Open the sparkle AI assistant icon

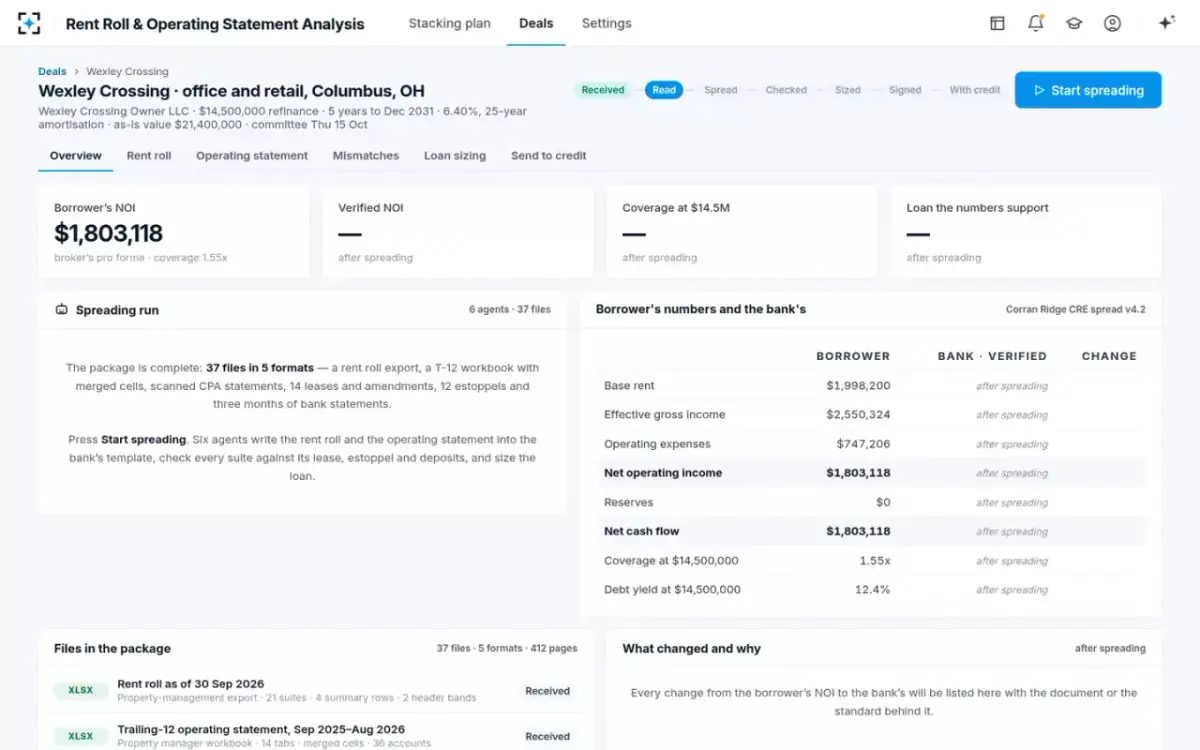coord(1166,23)
